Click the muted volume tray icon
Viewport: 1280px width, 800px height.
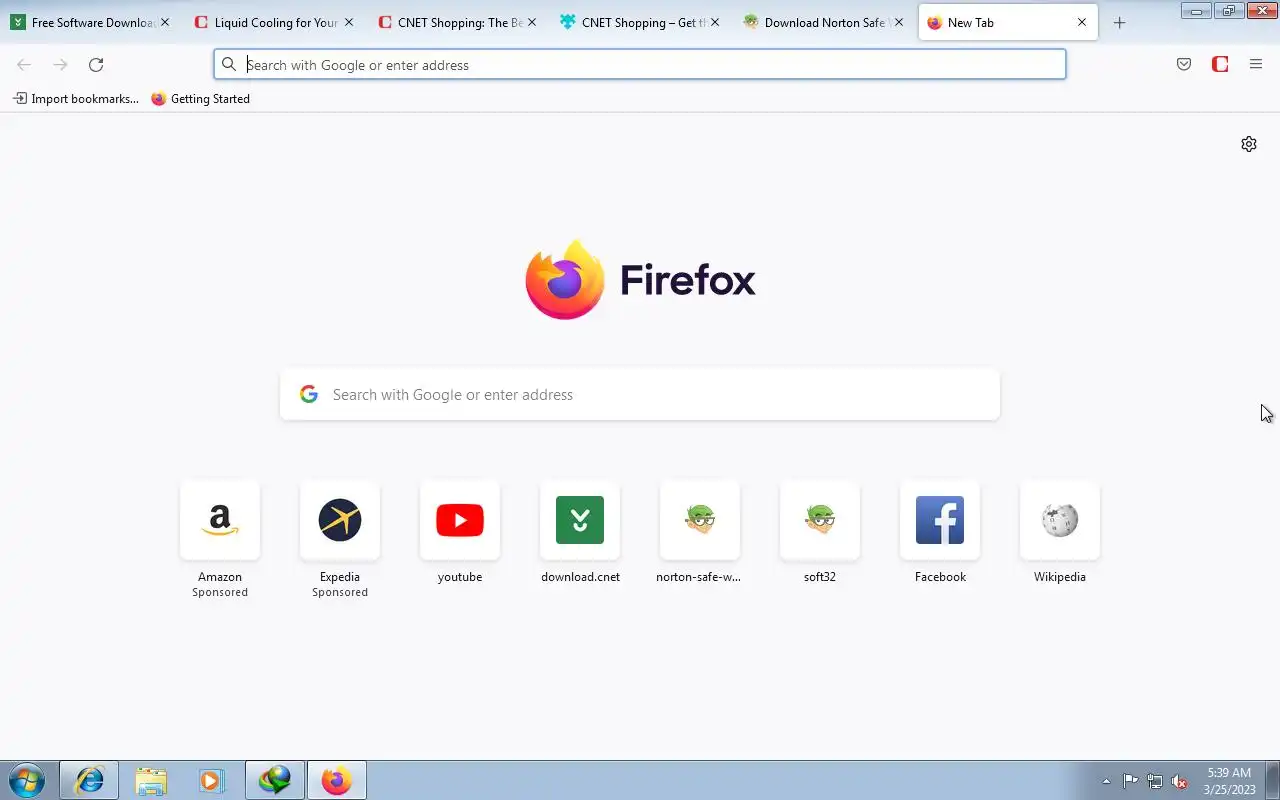1179,781
